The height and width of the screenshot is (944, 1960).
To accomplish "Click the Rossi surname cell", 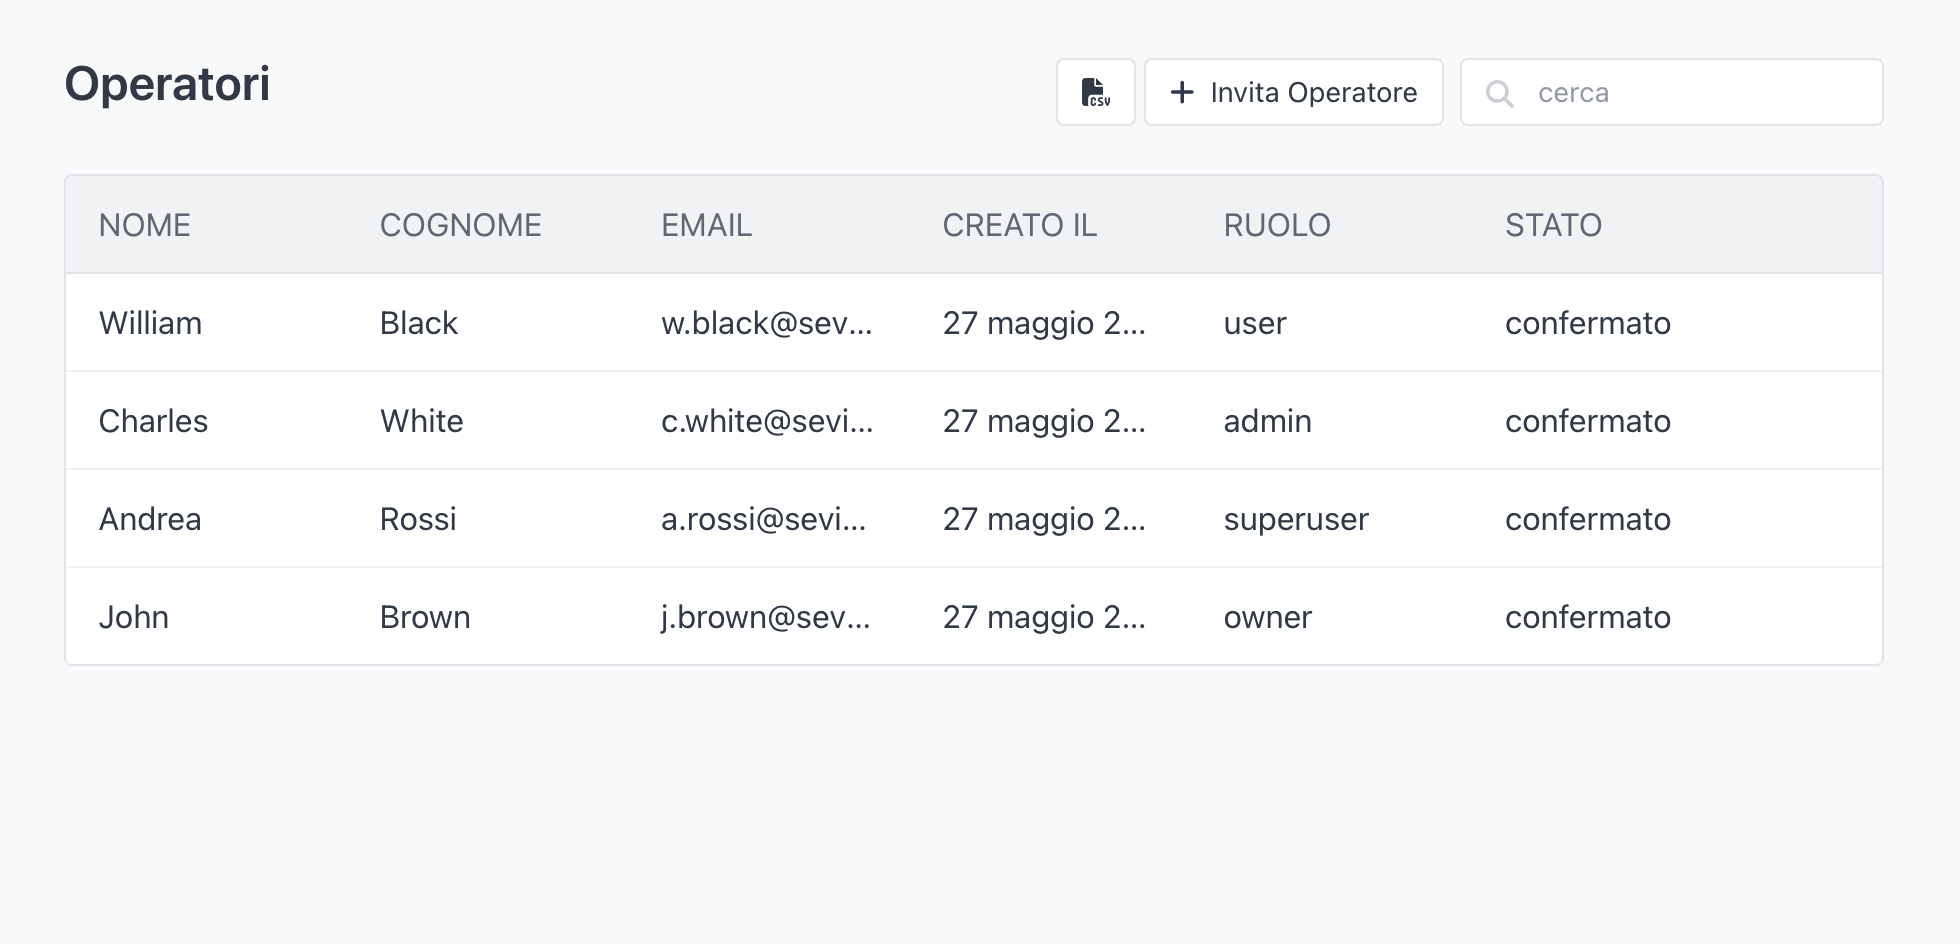I will point(418,519).
